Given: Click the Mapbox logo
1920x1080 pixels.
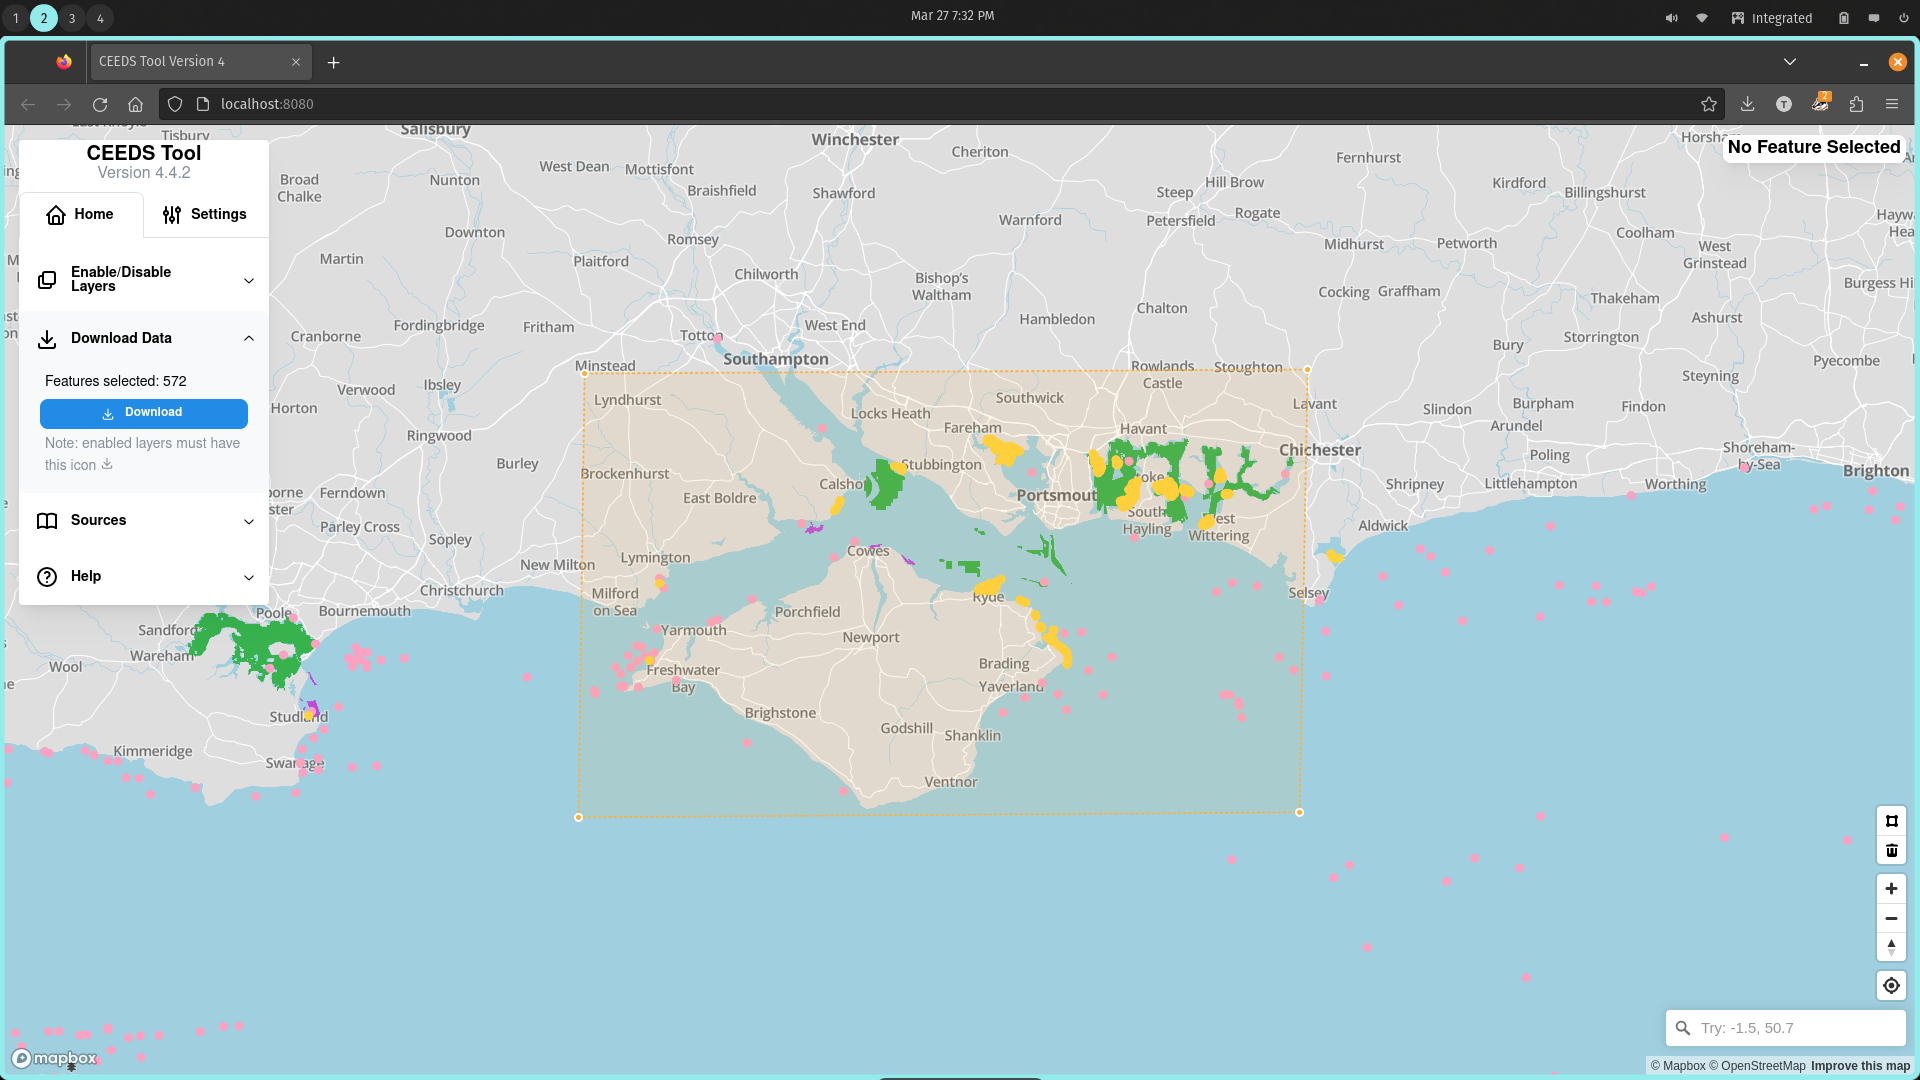Looking at the screenshot, I should tap(55, 1058).
